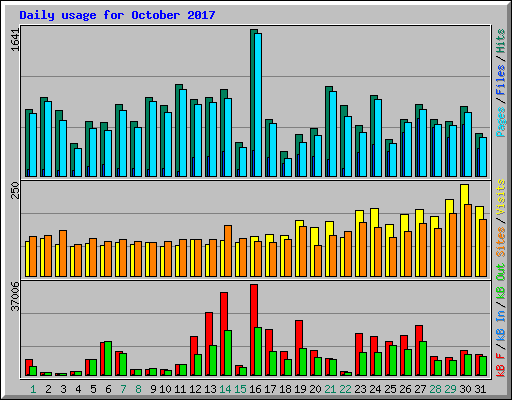512x400 pixels.
Task: Click the yellow Visits bar for day 24
Action: (x=373, y=242)
